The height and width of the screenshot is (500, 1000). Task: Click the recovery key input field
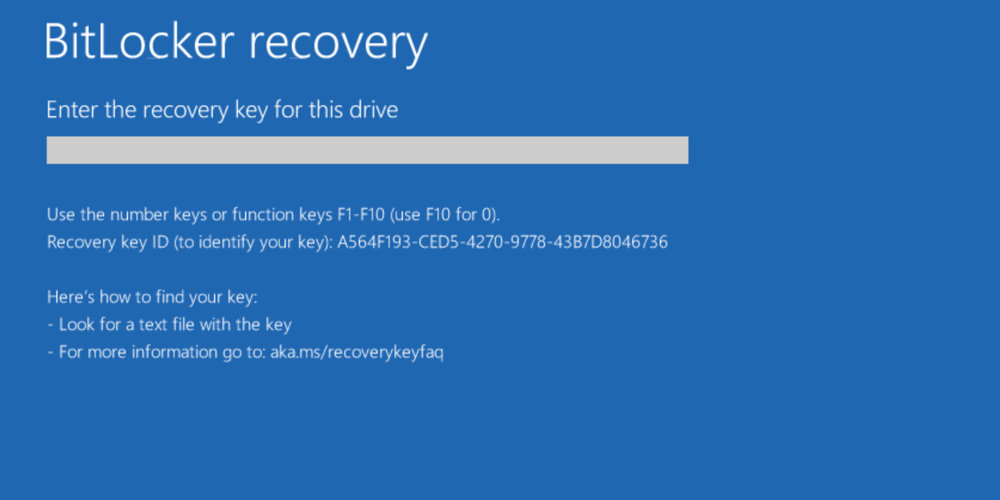coord(367,150)
